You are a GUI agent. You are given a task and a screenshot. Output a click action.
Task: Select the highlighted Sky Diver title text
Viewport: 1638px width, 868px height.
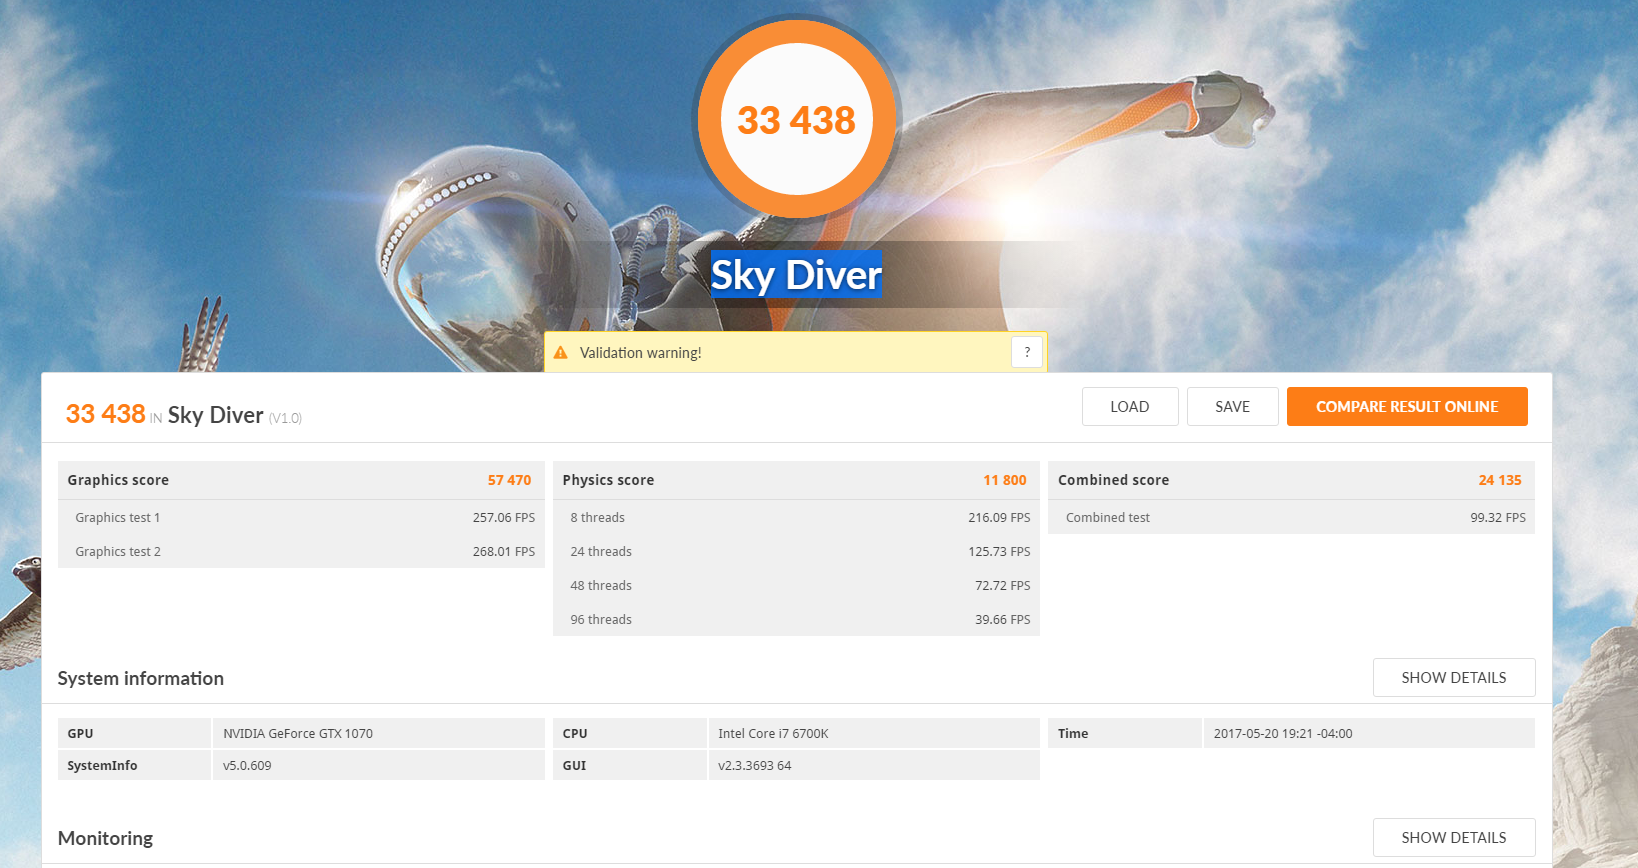(x=797, y=275)
